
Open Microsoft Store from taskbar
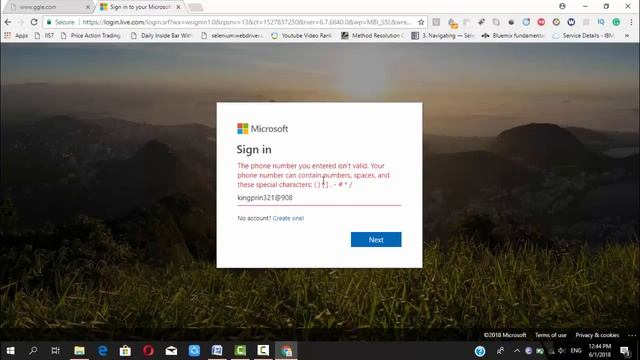coord(125,351)
